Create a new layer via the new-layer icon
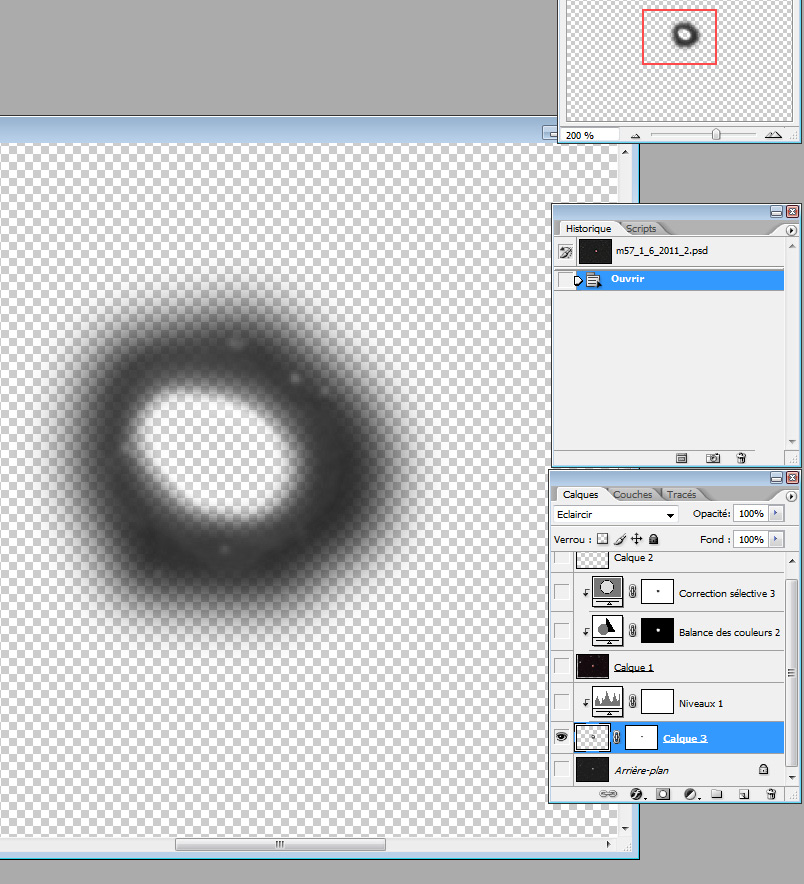Image resolution: width=804 pixels, height=884 pixels. click(744, 794)
